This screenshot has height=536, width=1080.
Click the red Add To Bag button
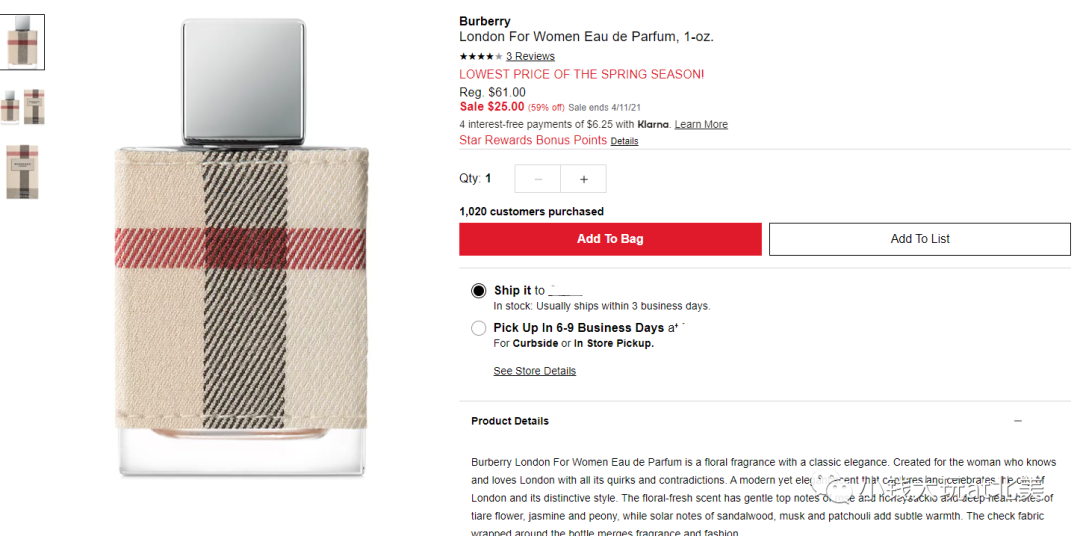[x=610, y=239]
